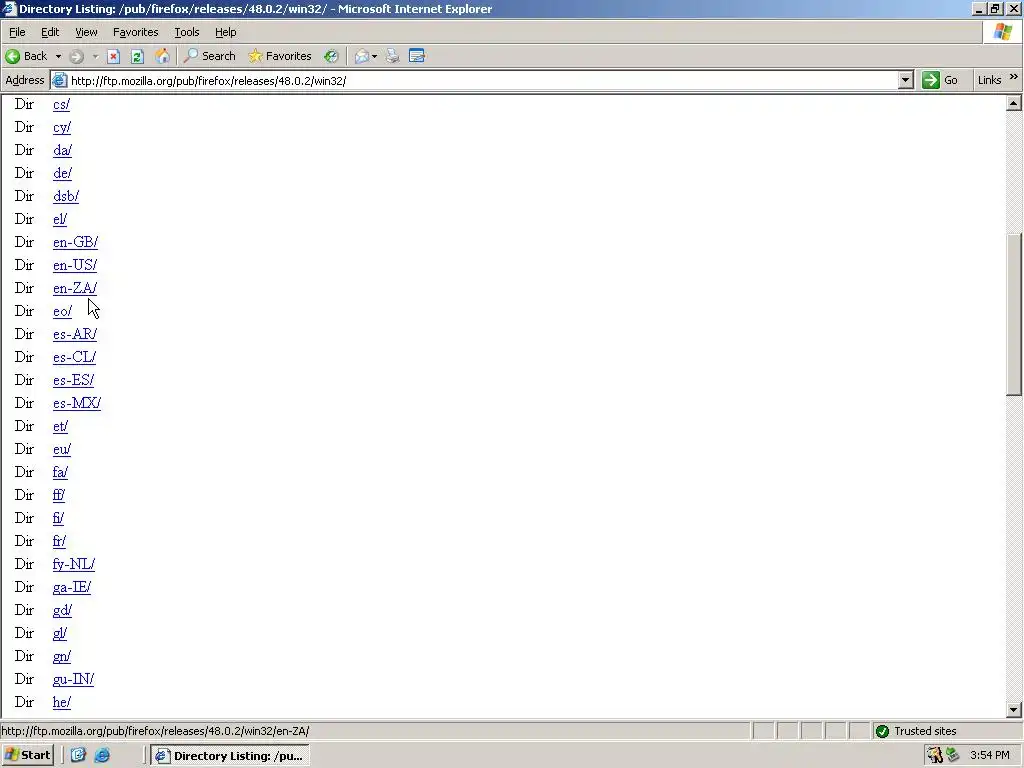Click the vertical scrollbar thumb
1024x768 pixels.
click(1013, 314)
